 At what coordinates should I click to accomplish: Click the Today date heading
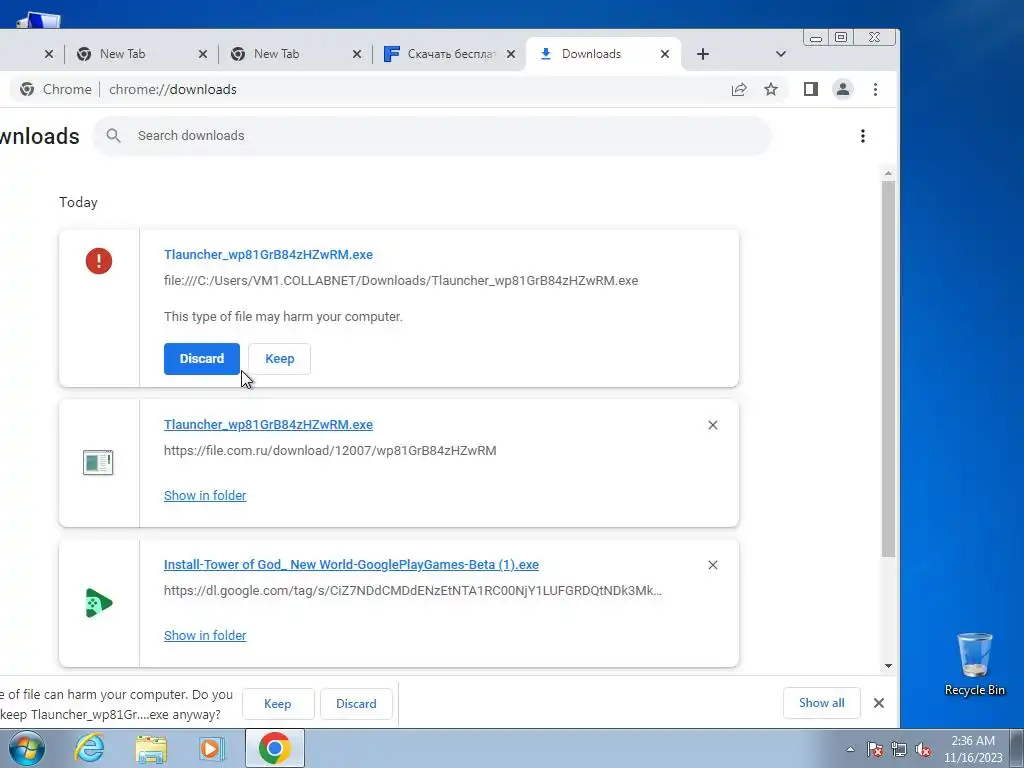click(78, 202)
